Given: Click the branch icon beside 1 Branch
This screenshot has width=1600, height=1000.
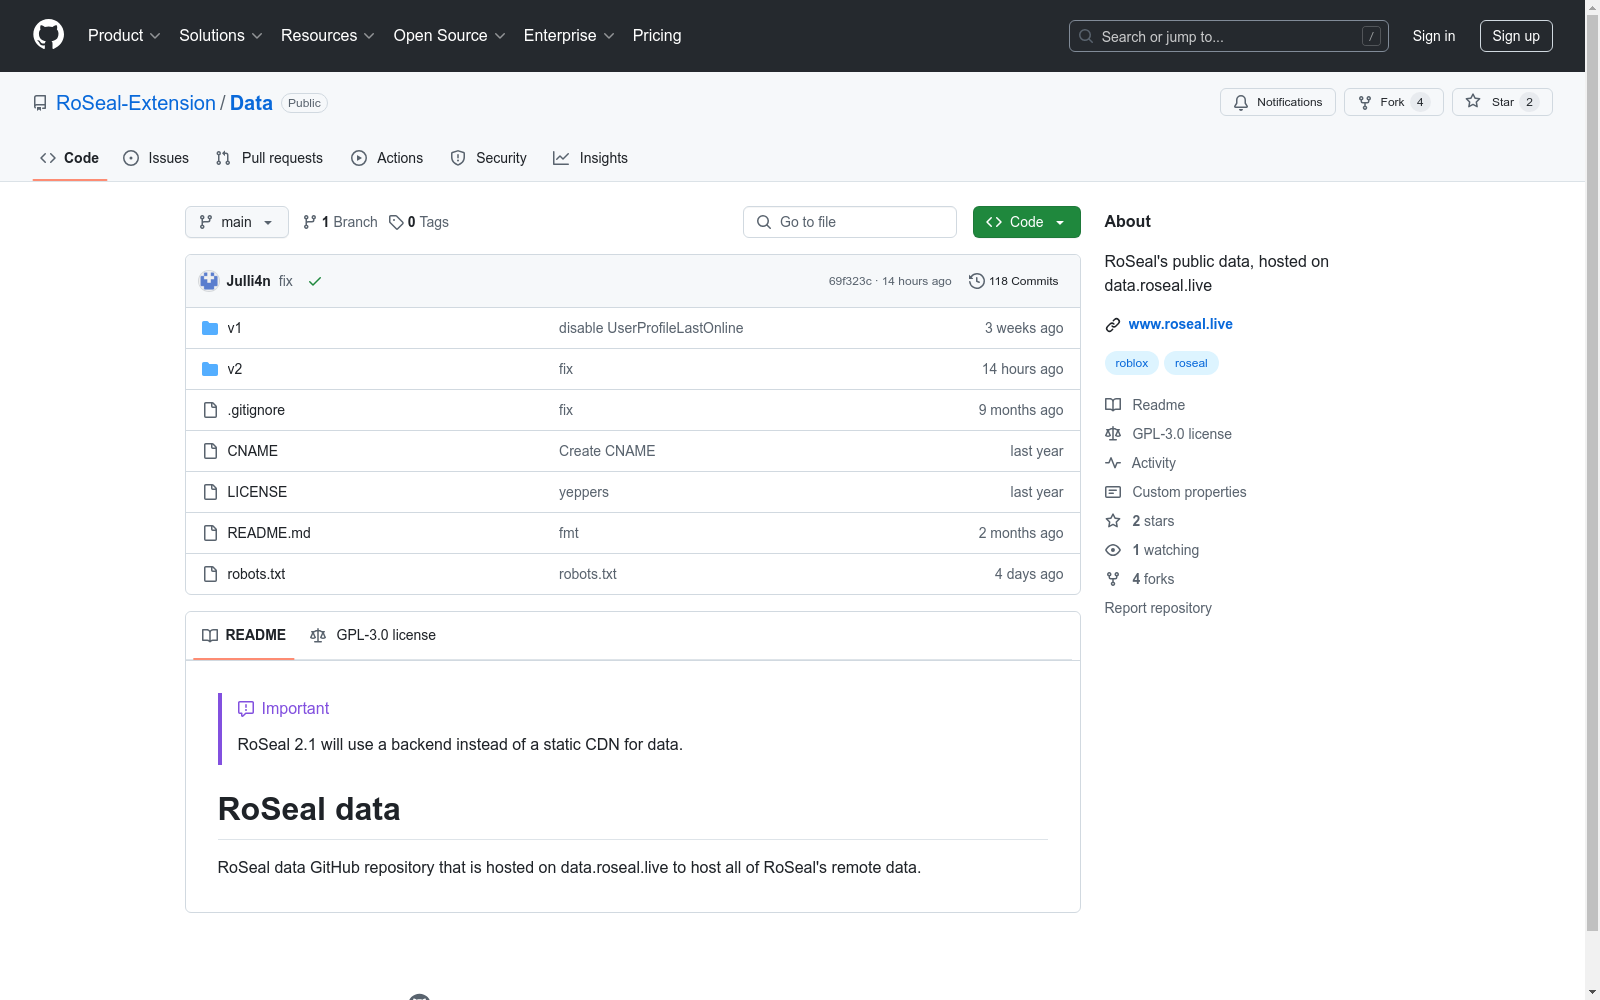Looking at the screenshot, I should coord(310,222).
